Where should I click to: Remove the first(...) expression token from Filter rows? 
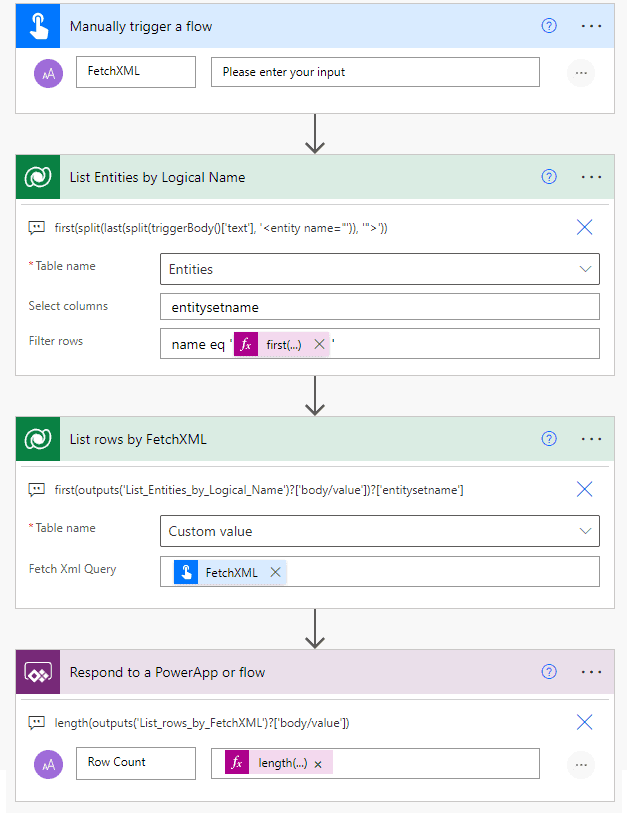point(319,344)
